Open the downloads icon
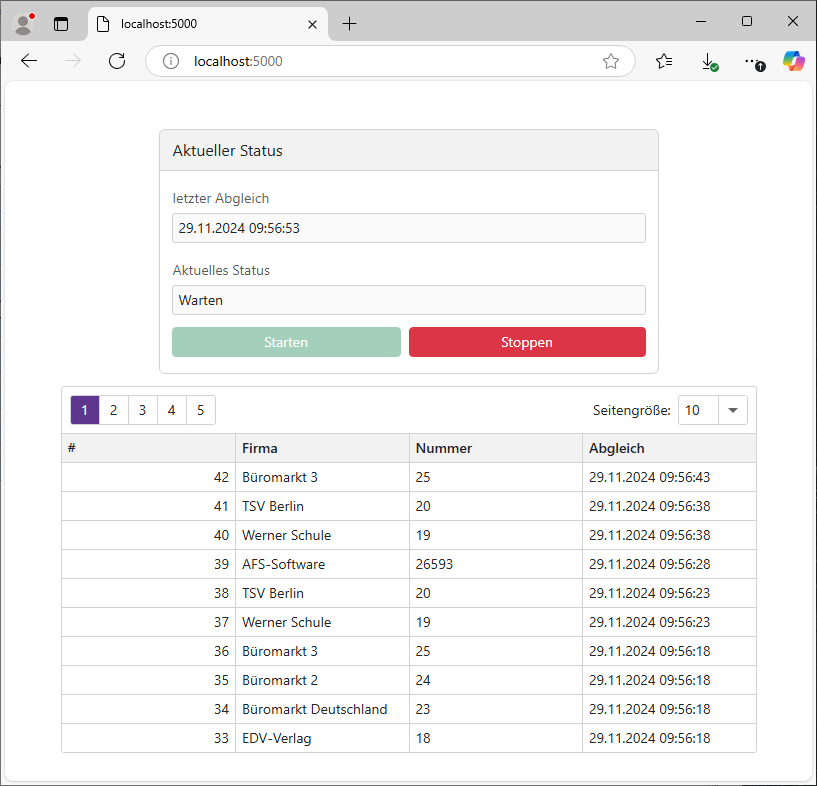Viewport: 817px width, 786px height. [x=709, y=61]
